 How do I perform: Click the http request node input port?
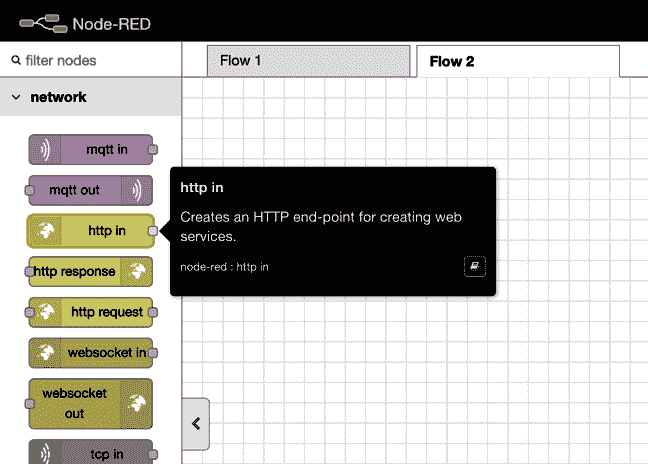click(x=29, y=312)
